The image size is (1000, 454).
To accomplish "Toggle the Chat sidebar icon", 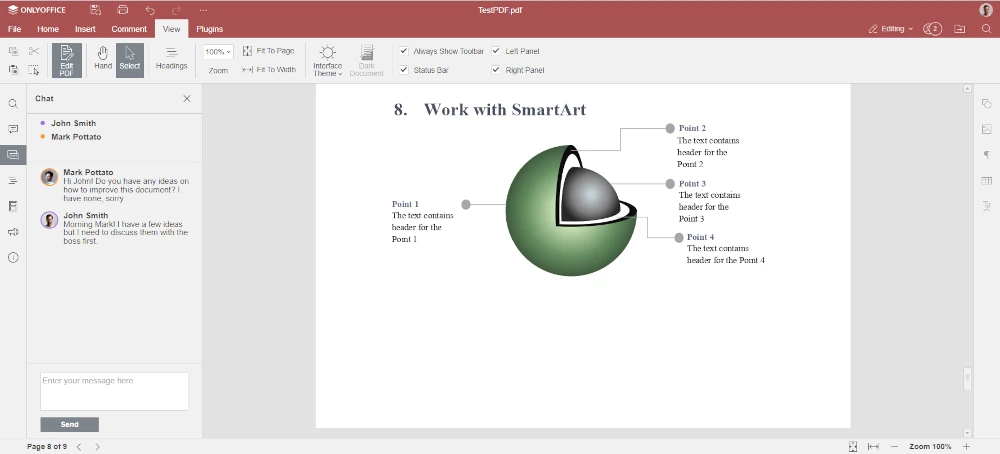I will point(13,154).
